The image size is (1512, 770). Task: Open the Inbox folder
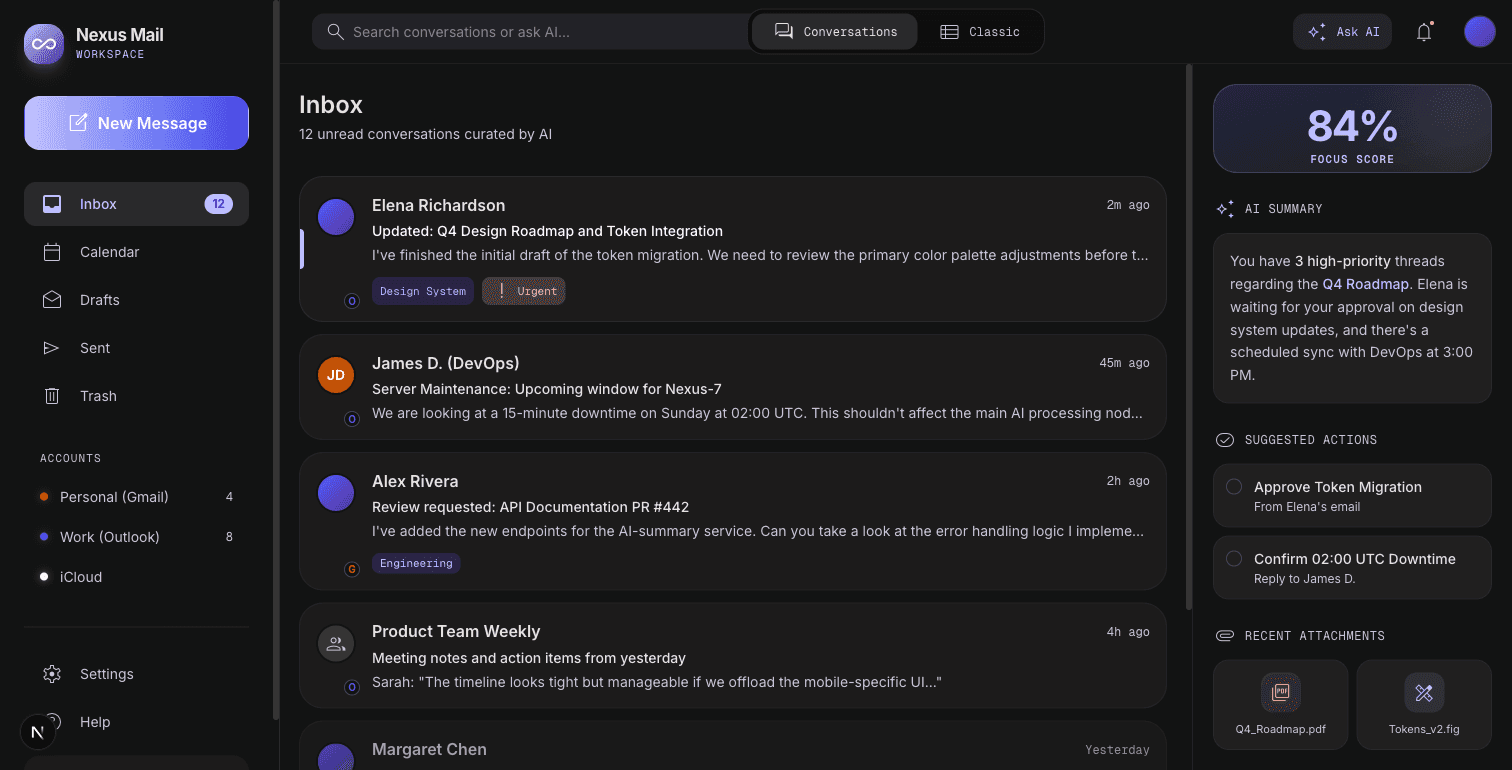pyautogui.click(x=136, y=204)
